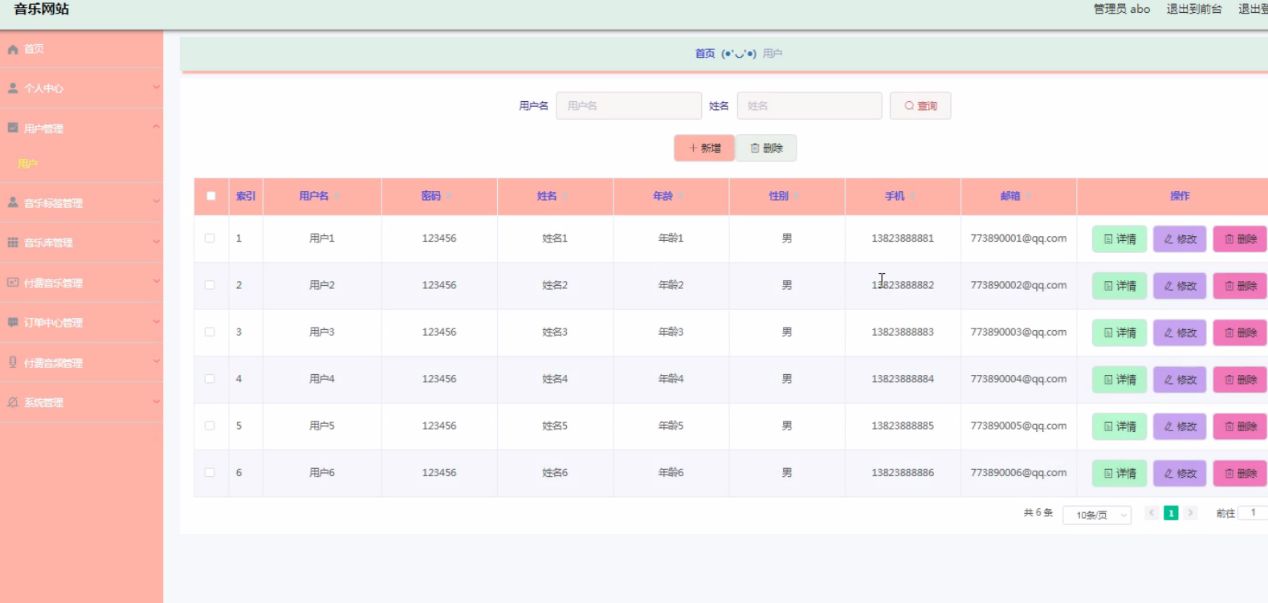Click the 查询 search button
This screenshot has height=603, width=1268.
click(x=920, y=106)
